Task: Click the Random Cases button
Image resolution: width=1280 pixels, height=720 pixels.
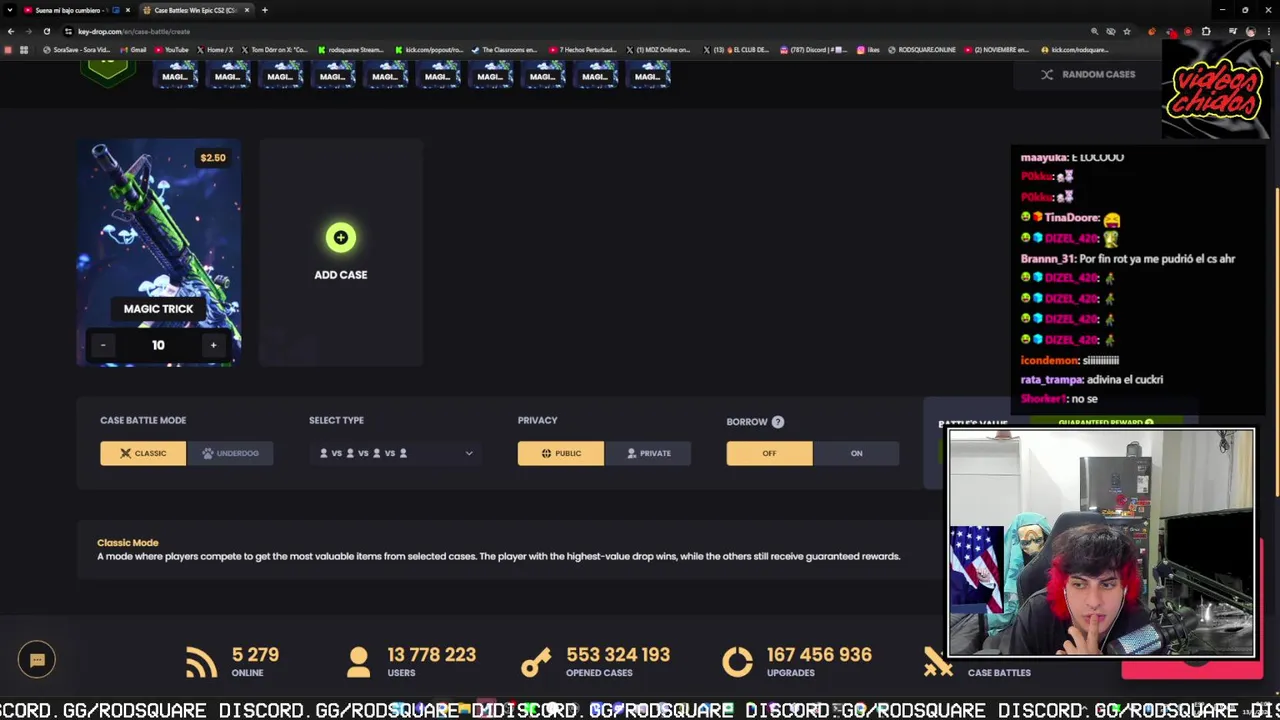Action: 1088,74
